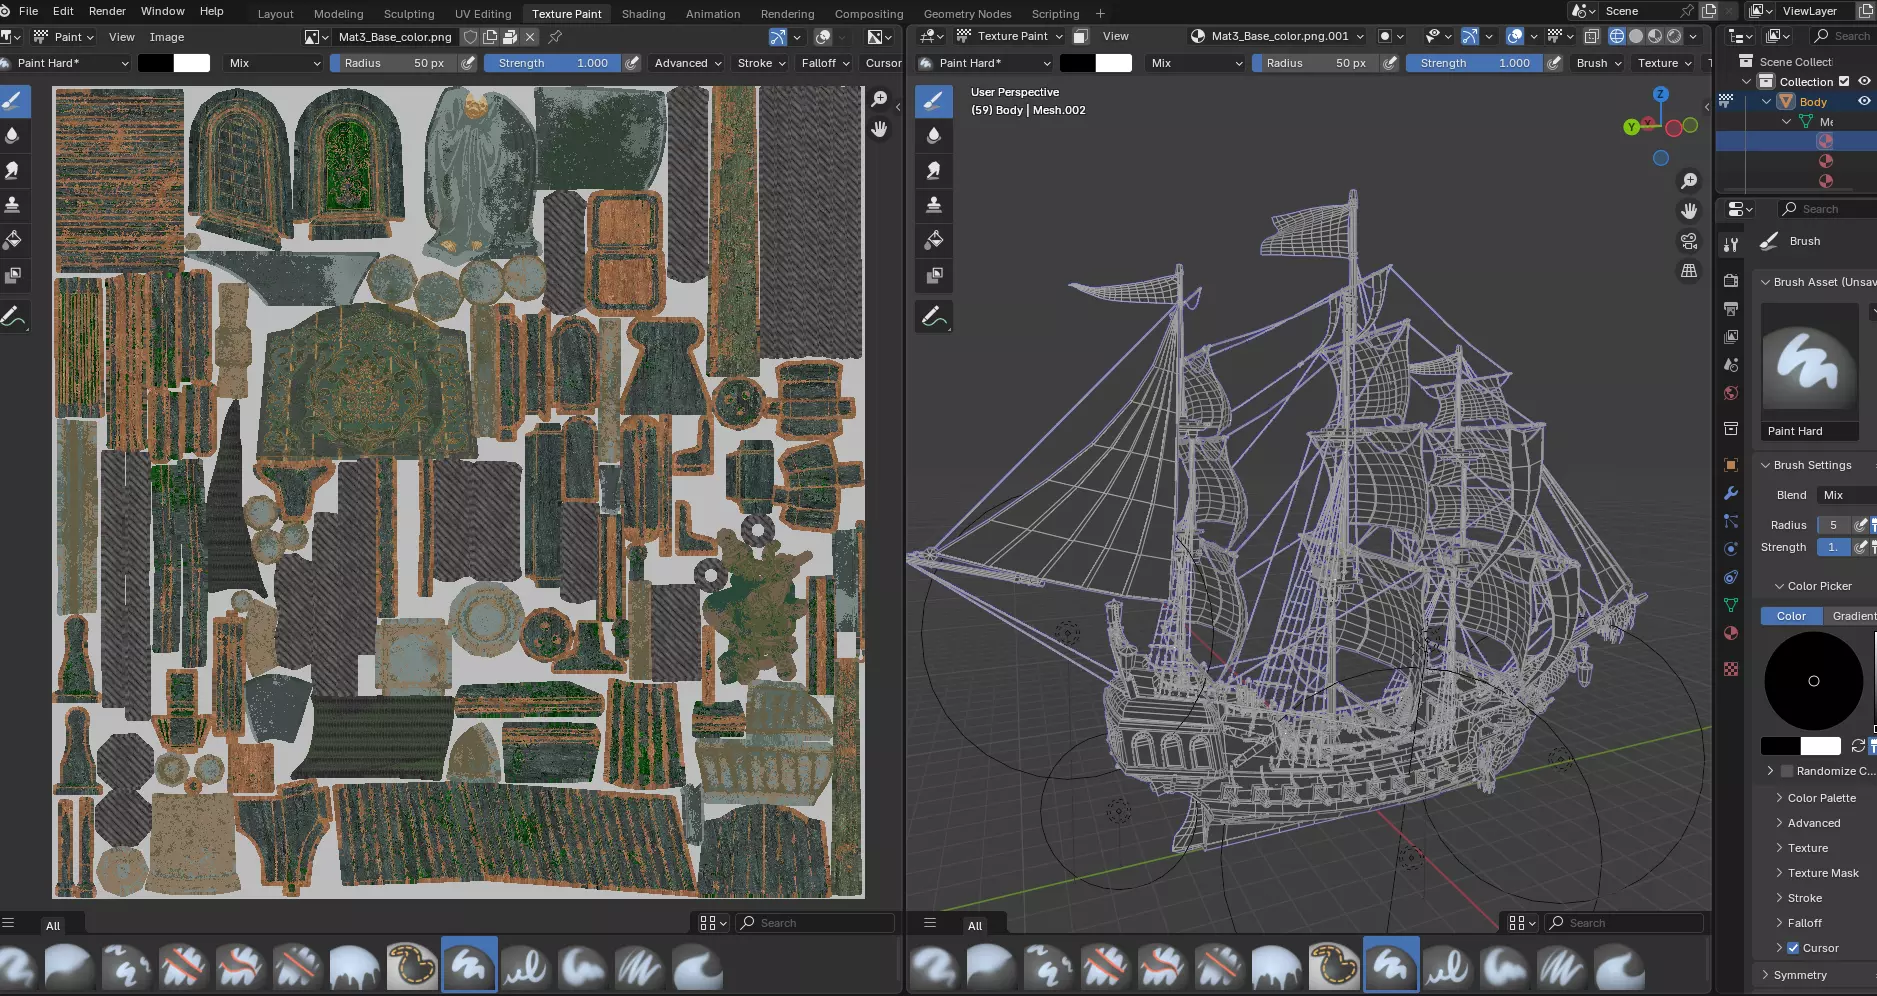Open Texture Paint mode dropdown in viewport
The image size is (1877, 996).
click(1010, 36)
